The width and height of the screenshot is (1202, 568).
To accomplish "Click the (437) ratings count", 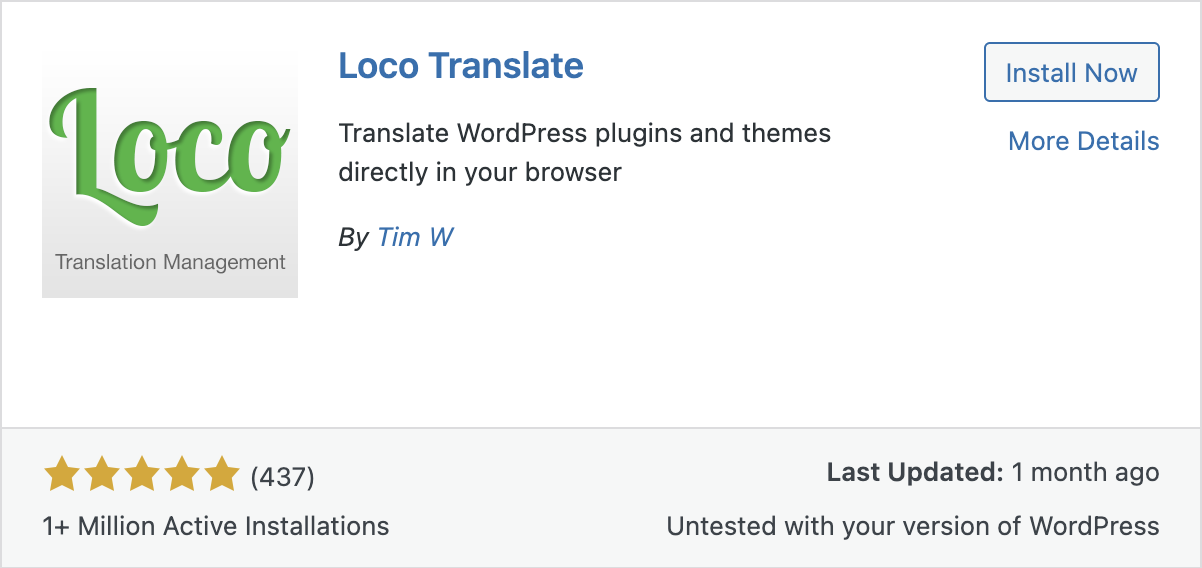I will click(x=282, y=477).
